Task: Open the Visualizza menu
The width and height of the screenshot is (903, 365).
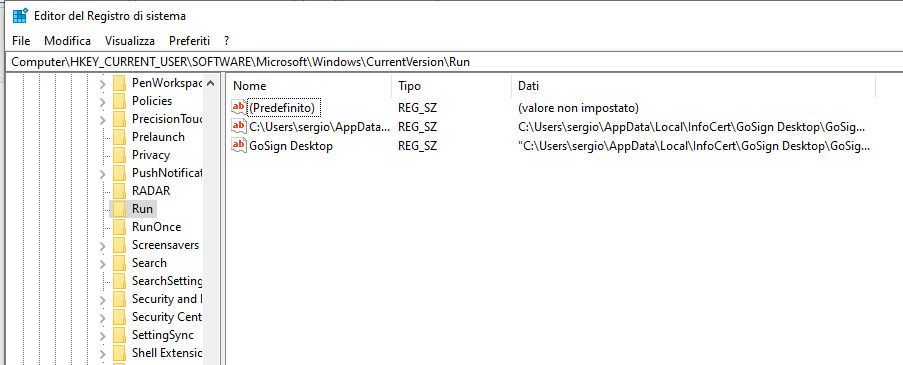Action: (130, 41)
